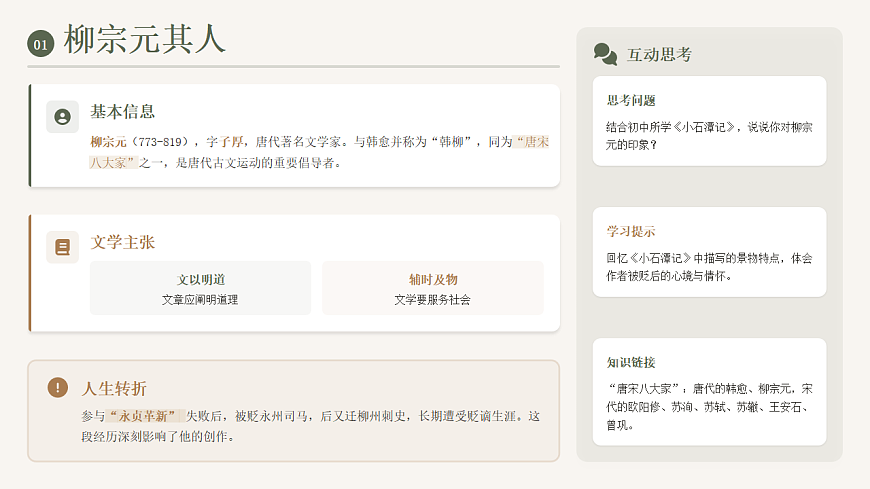Viewport: 870px width, 489px height.
Task: Select the 人生转折 heading
Action: (x=115, y=388)
